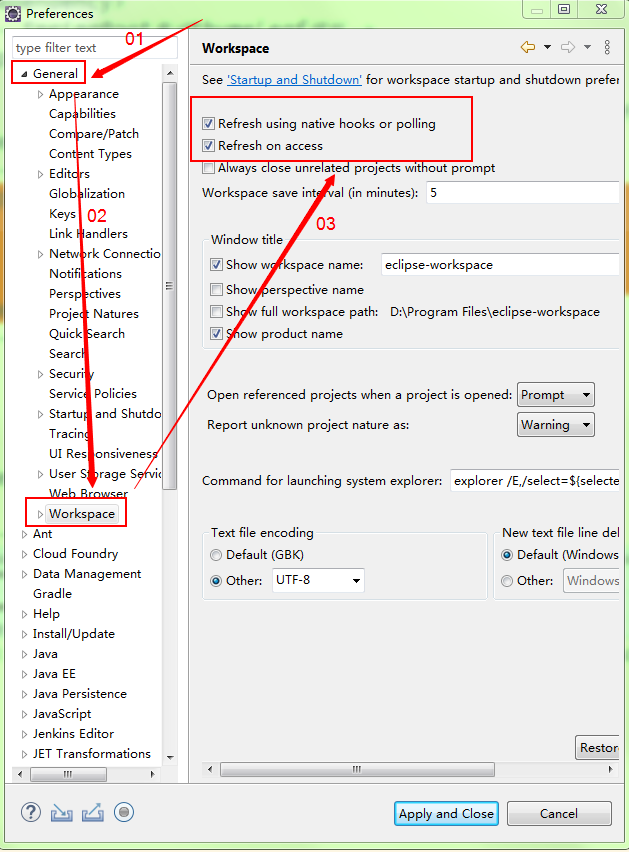This screenshot has width=629, height=852.
Task: Expand the Appearance tree node
Action: 40,95
